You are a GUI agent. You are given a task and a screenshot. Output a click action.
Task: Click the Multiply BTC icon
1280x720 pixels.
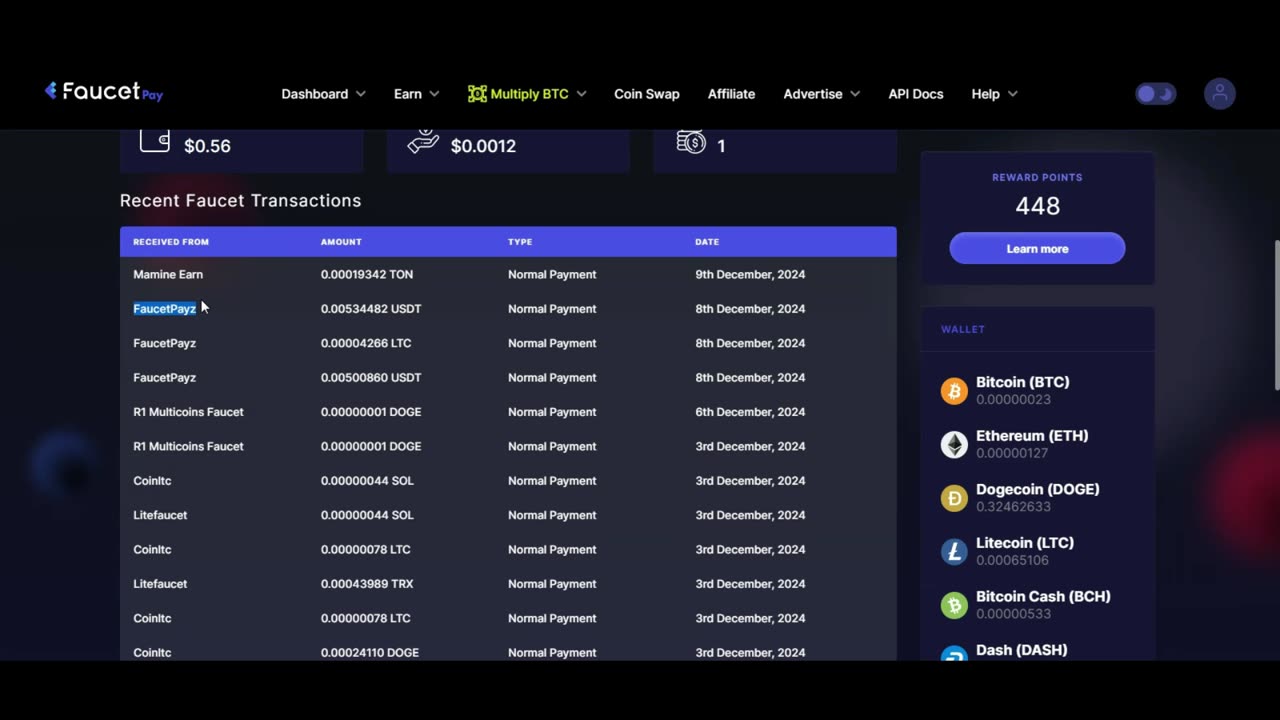coord(477,94)
